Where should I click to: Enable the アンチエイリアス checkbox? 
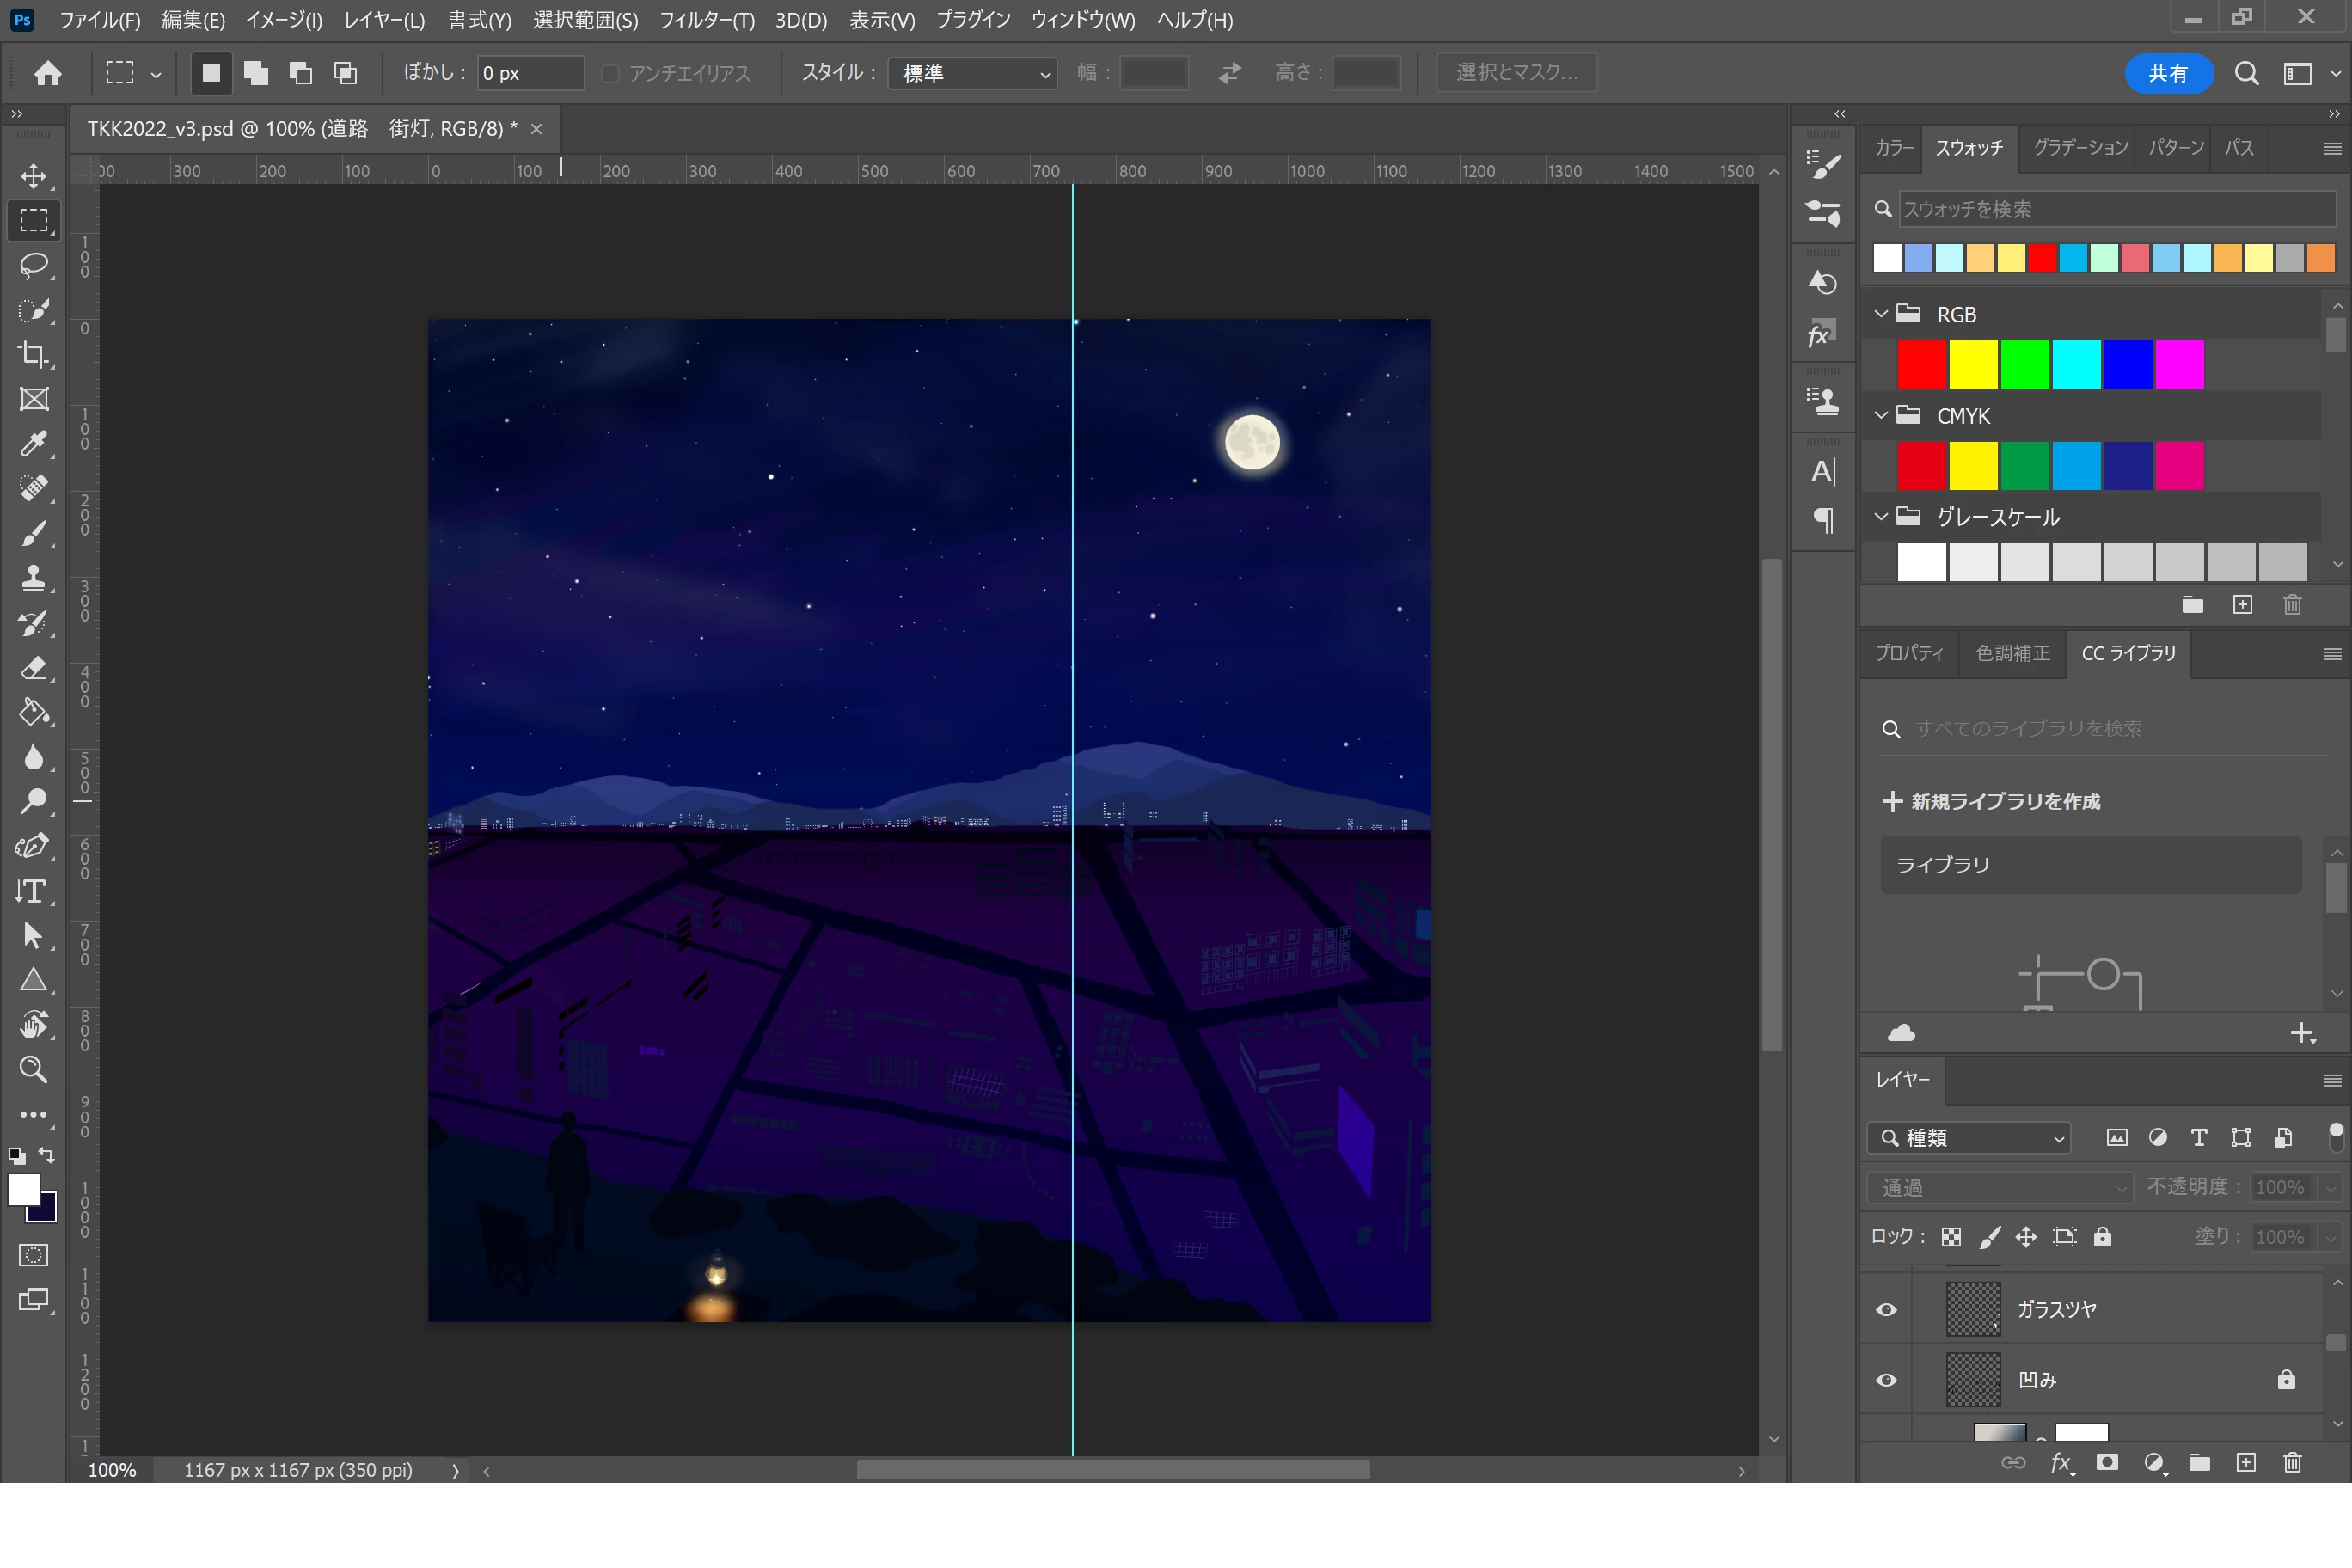coord(610,74)
